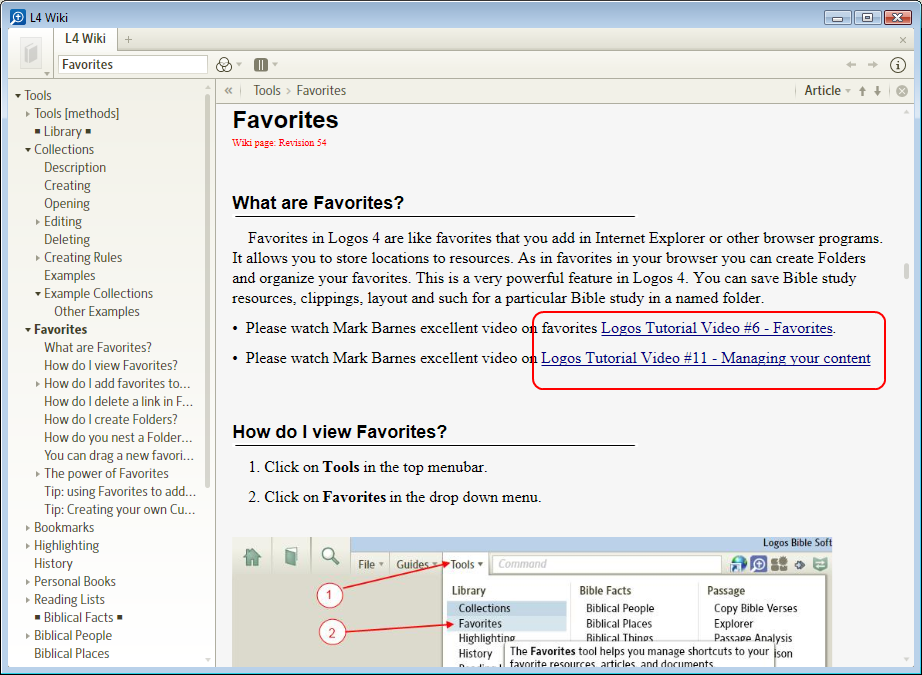Expand the Highlighting tree node

(x=28, y=546)
